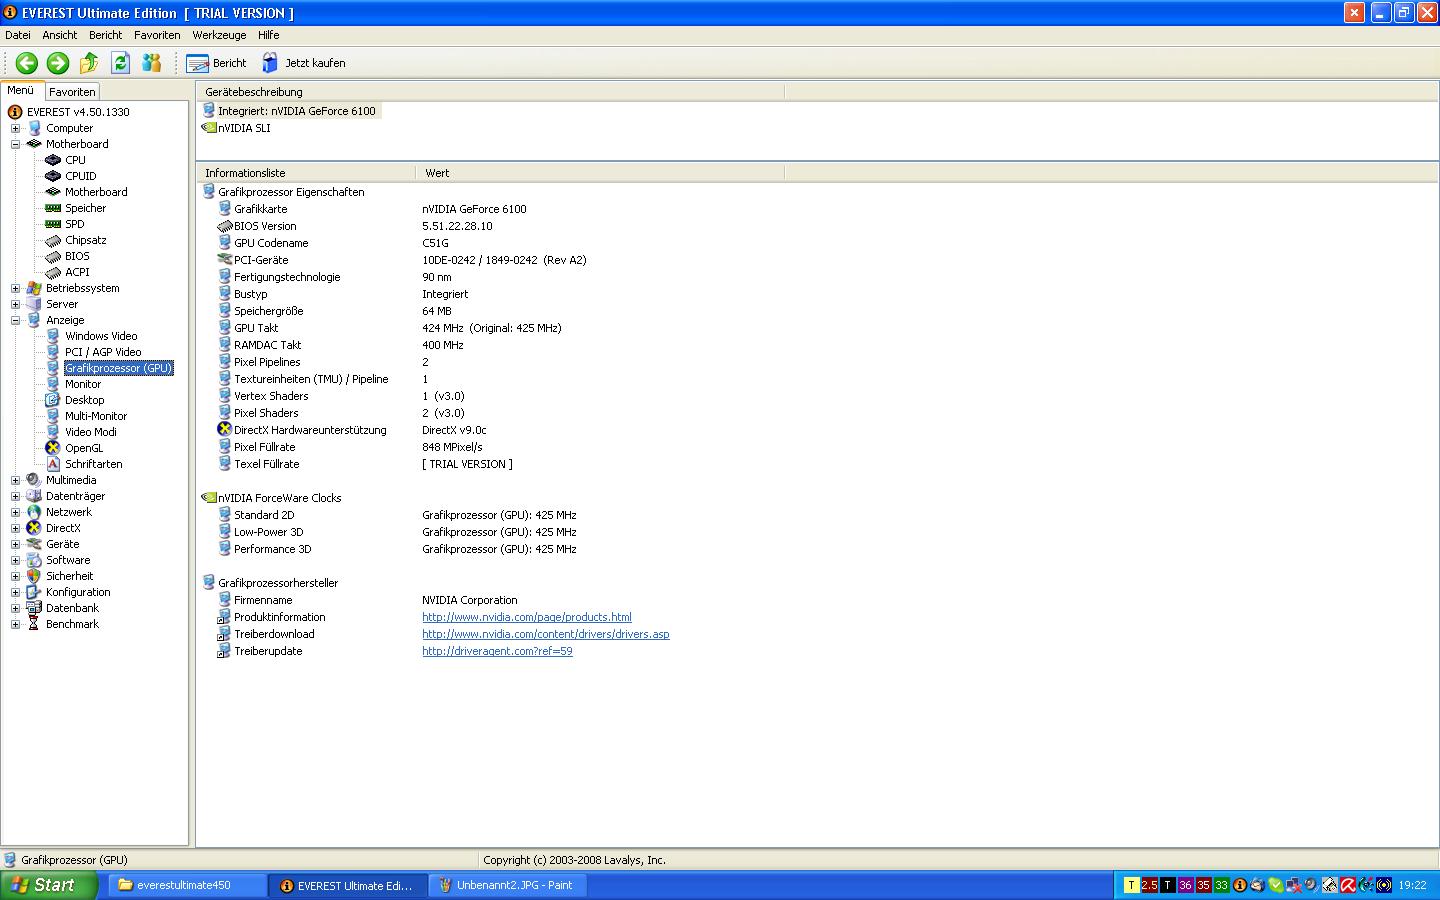Select Integriert: nVIDIA GeForce 6100 device
The height and width of the screenshot is (900, 1440).
click(290, 111)
